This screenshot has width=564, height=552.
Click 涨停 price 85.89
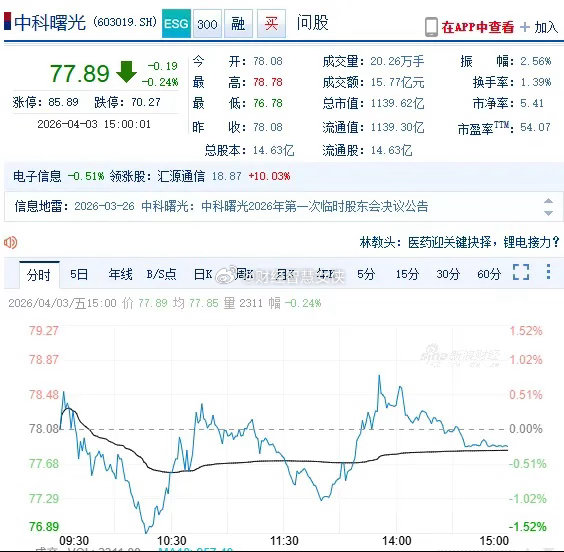click(63, 102)
